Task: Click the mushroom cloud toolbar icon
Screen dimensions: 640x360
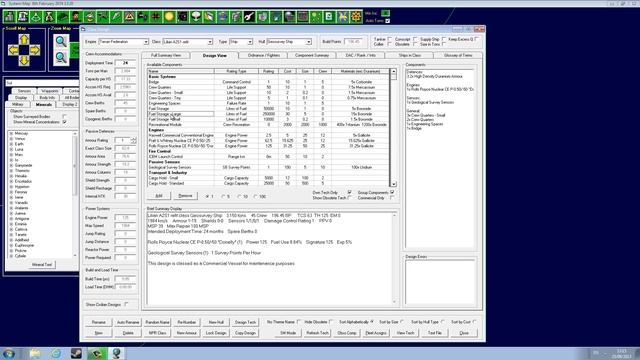Action: pyautogui.click(x=196, y=17)
